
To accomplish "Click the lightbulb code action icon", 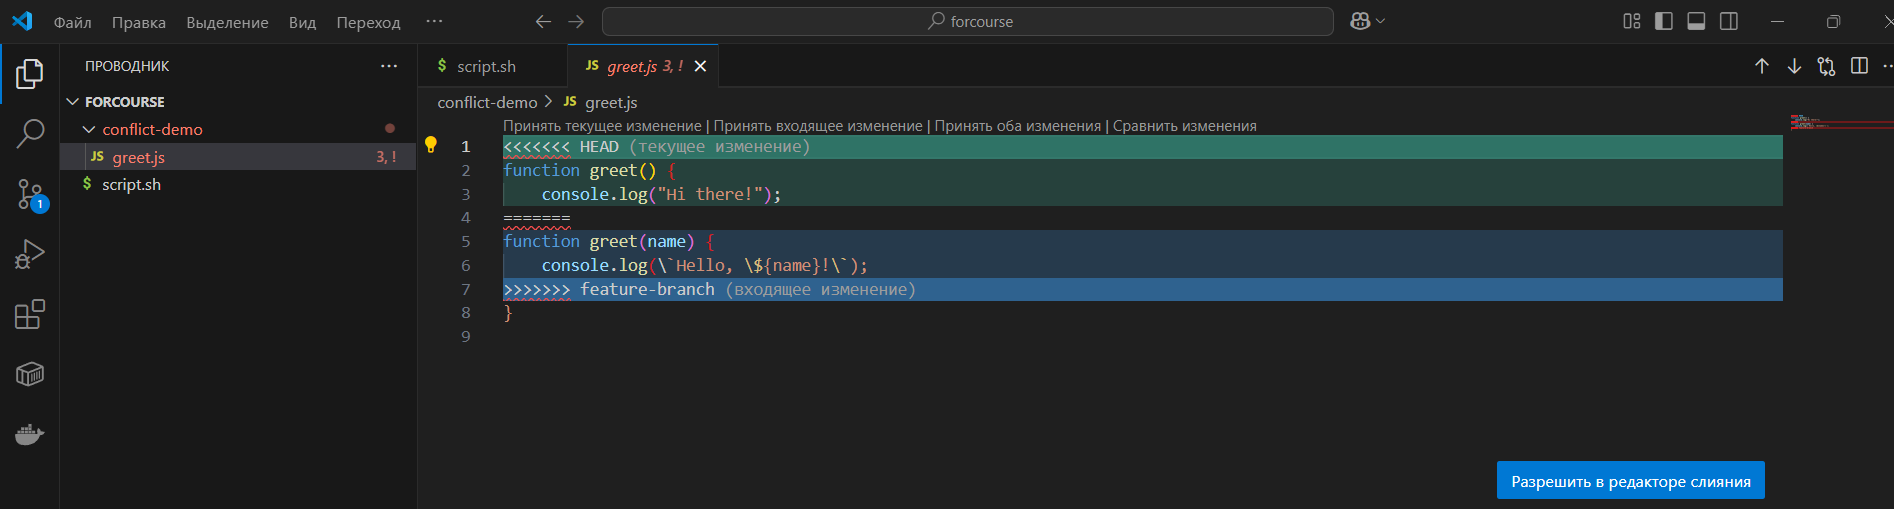I will click(x=431, y=145).
